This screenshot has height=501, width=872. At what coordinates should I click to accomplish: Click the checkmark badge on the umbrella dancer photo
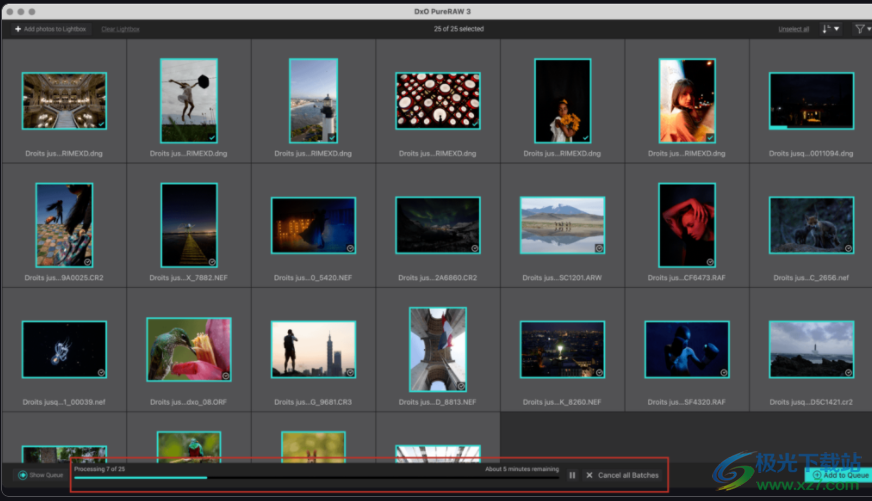click(x=212, y=137)
